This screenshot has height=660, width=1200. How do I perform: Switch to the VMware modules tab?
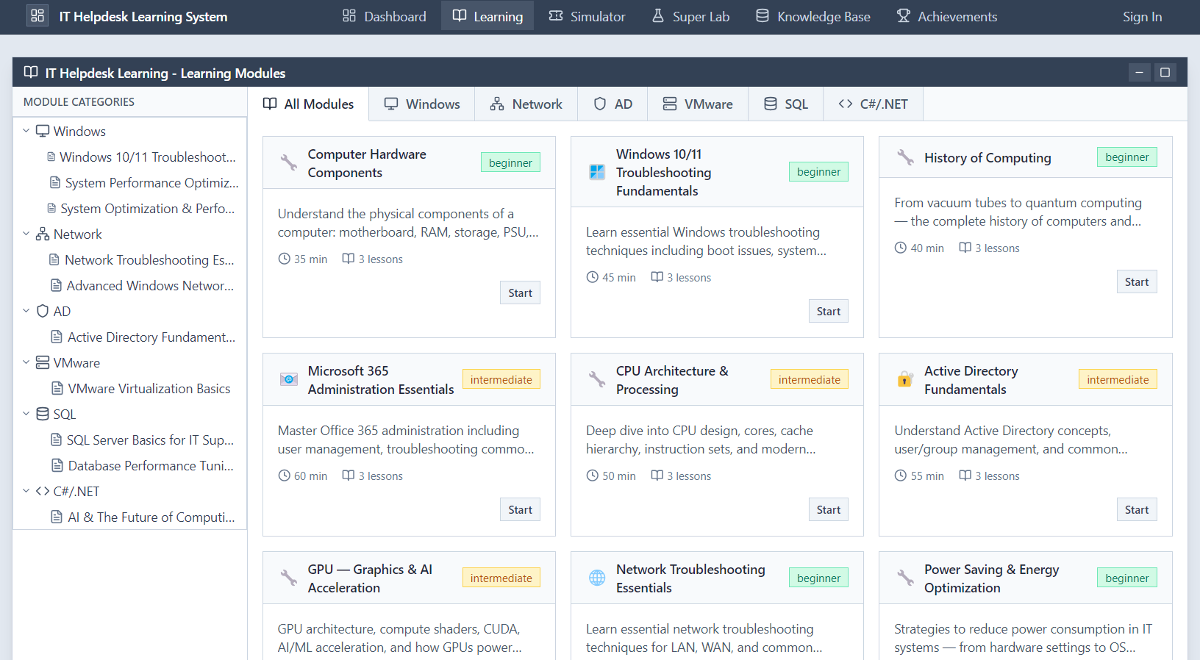click(698, 104)
